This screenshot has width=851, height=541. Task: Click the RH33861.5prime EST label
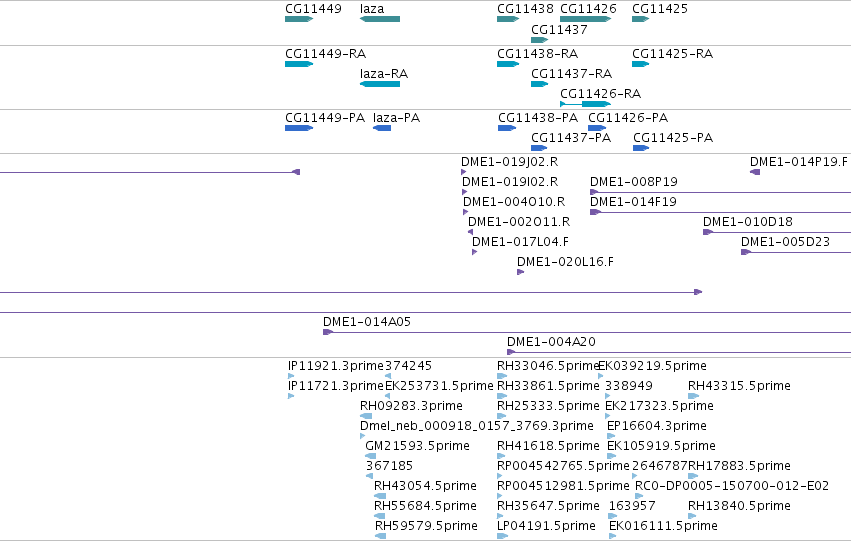tap(548, 386)
